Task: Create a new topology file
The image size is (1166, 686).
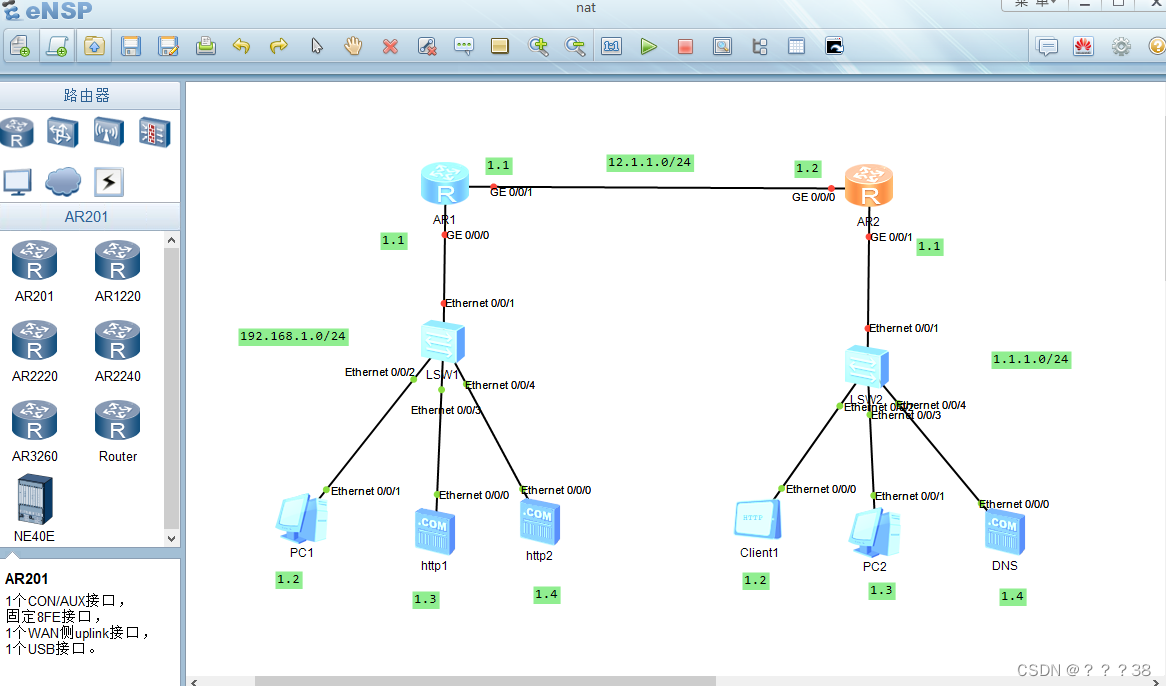Action: coord(20,47)
